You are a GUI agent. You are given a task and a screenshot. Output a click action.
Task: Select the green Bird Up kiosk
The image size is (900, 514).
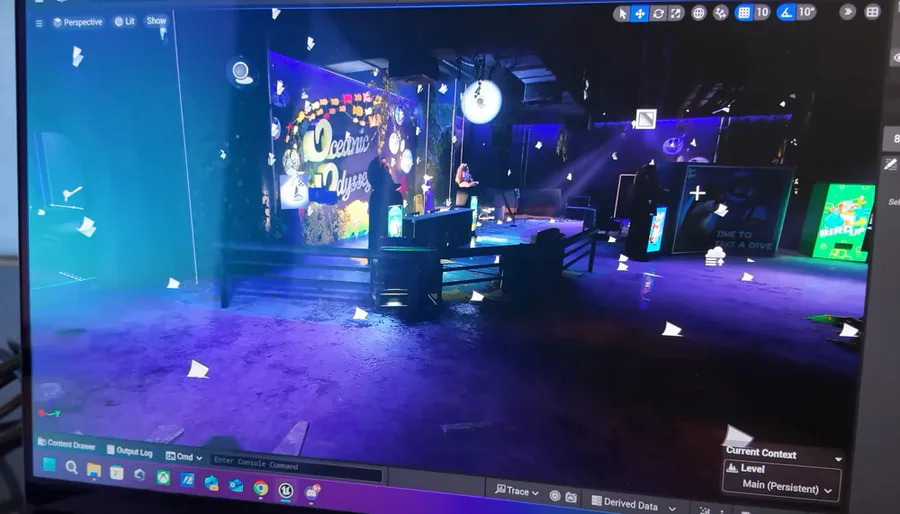click(x=843, y=222)
